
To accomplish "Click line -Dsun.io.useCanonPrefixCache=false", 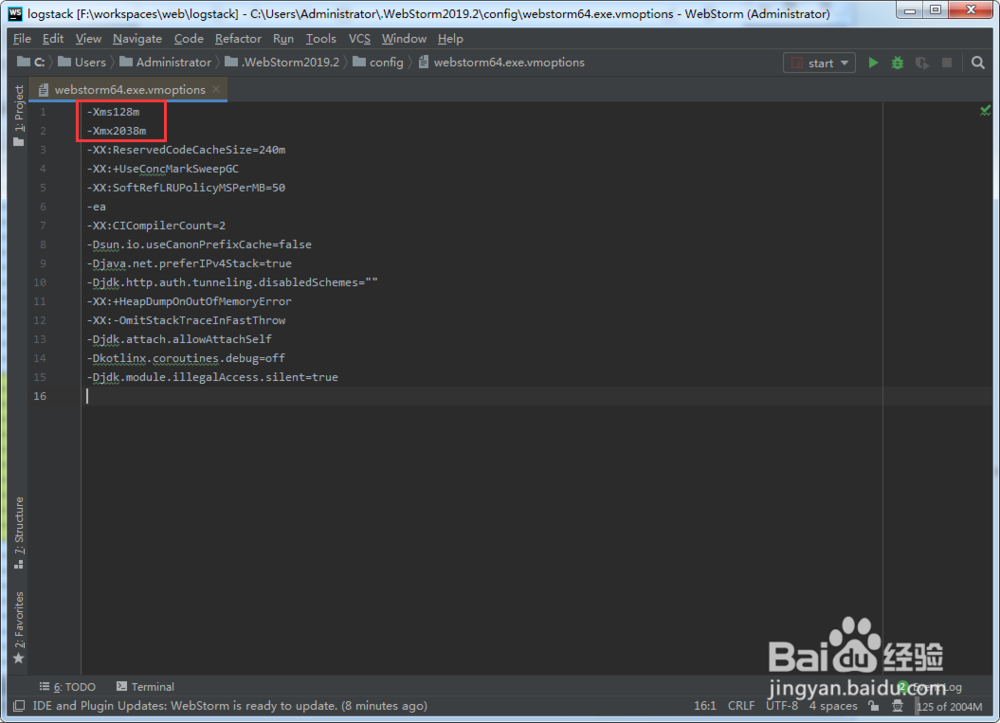I will pyautogui.click(x=199, y=244).
